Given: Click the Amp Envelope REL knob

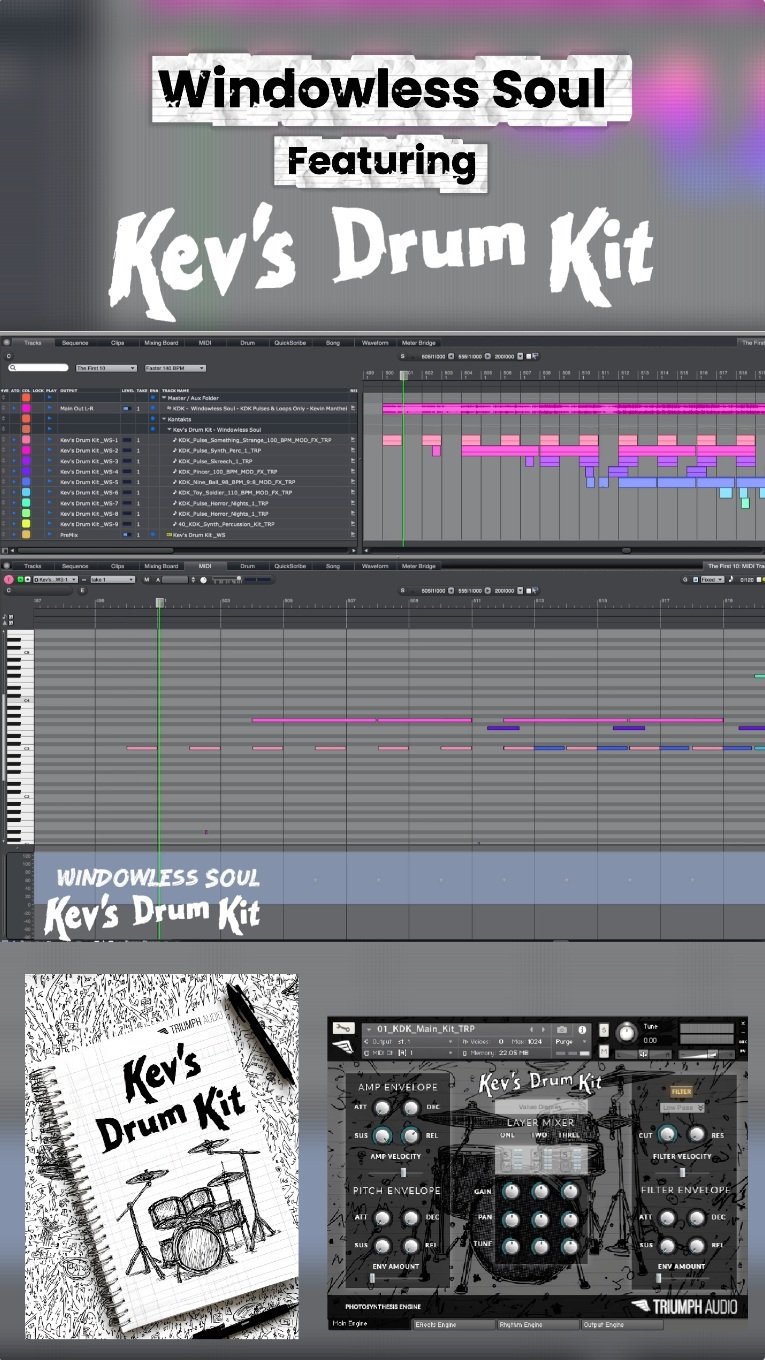Looking at the screenshot, I should [x=411, y=1136].
